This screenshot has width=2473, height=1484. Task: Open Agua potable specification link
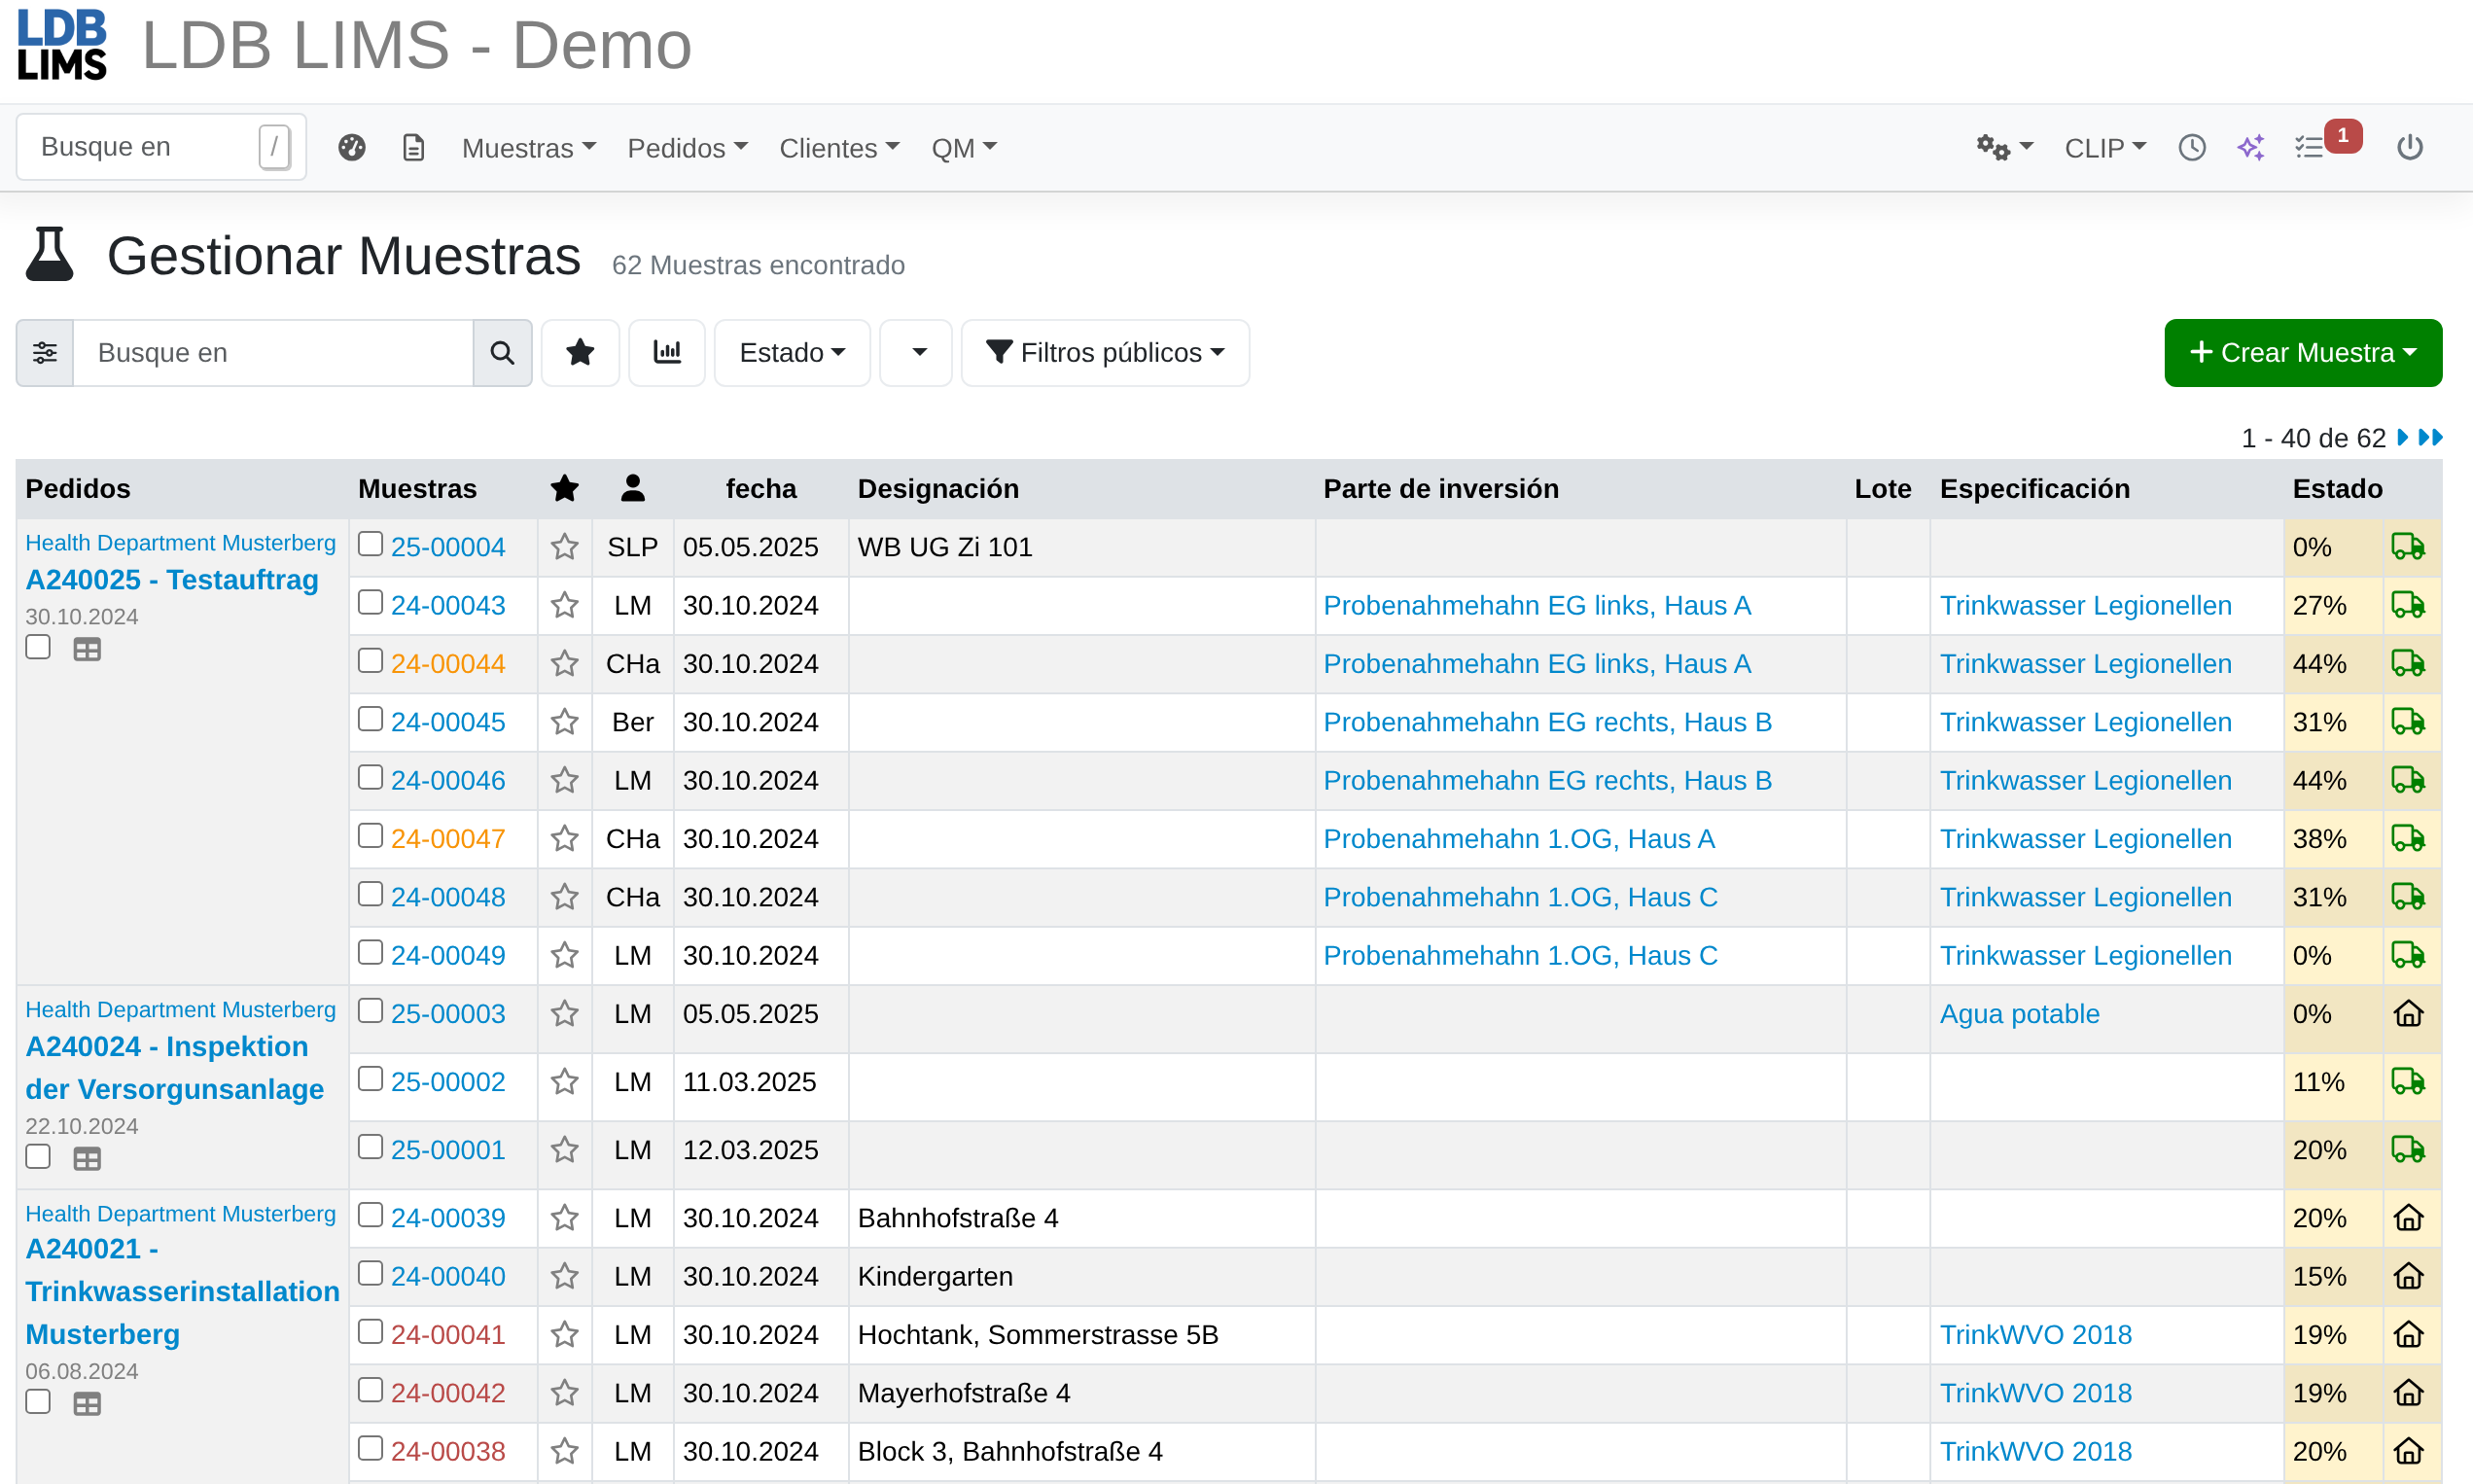[2019, 1014]
